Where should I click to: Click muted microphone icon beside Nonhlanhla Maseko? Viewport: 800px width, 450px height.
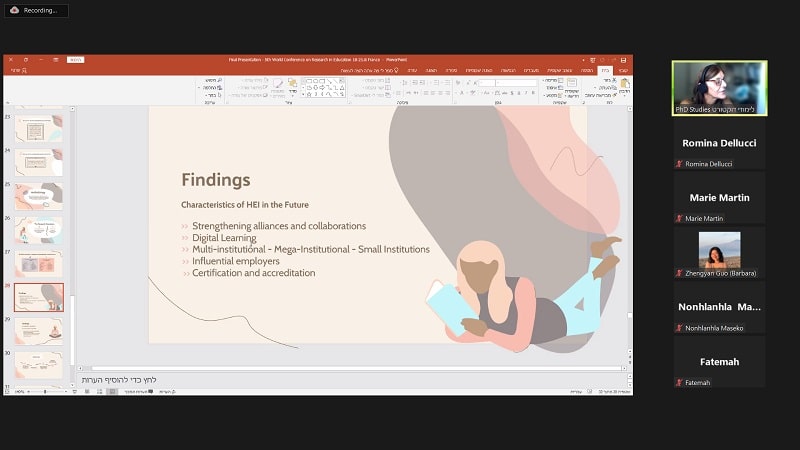pos(679,328)
